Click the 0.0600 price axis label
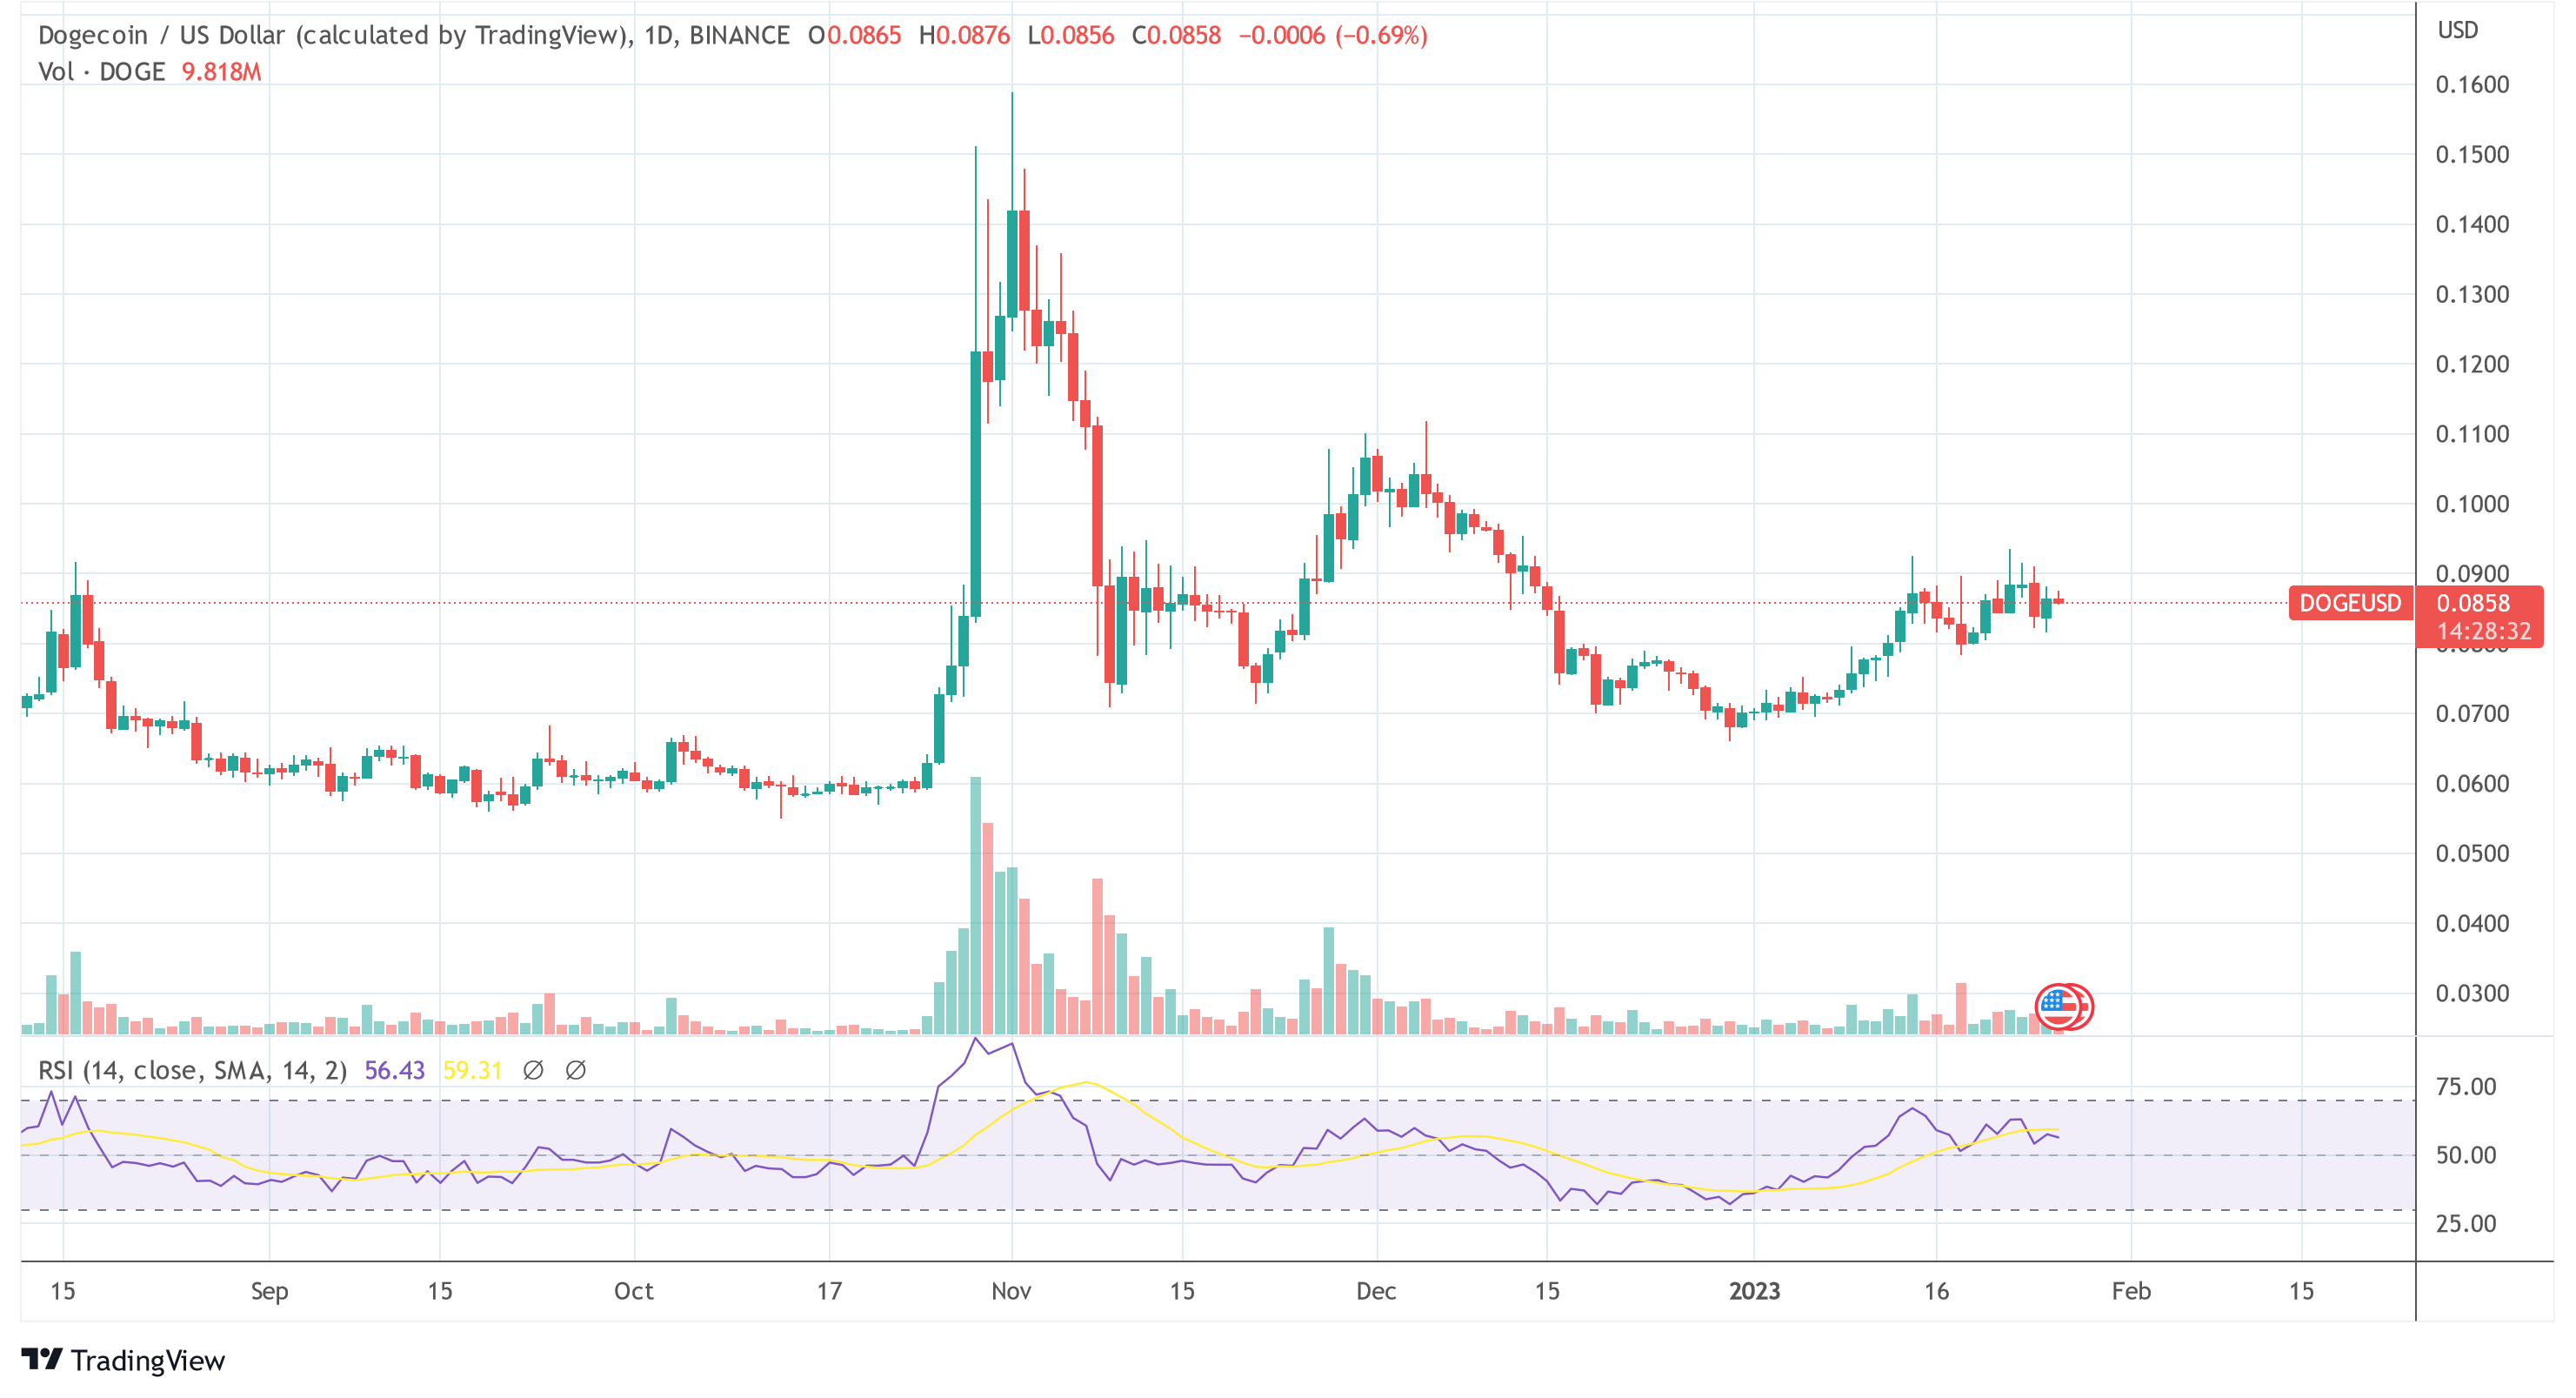This screenshot has width=2576, height=1398. pos(2472,783)
